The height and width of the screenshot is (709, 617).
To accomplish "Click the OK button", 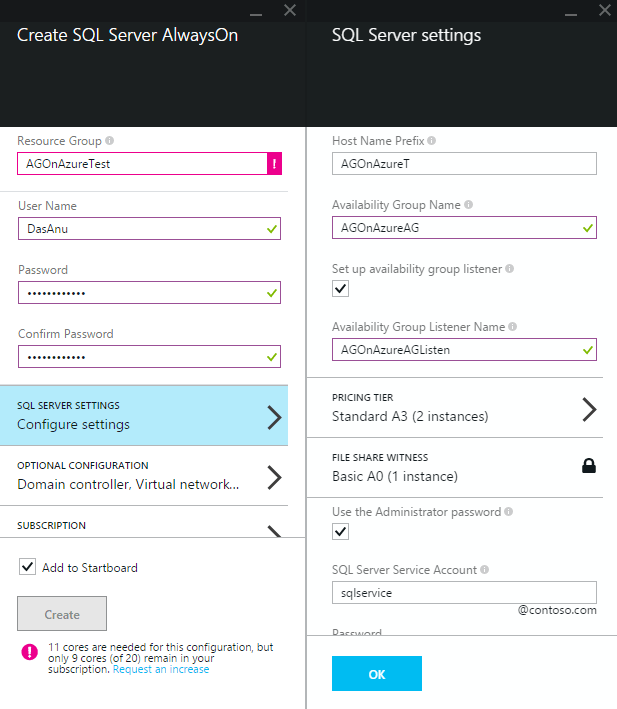I will (x=377, y=674).
